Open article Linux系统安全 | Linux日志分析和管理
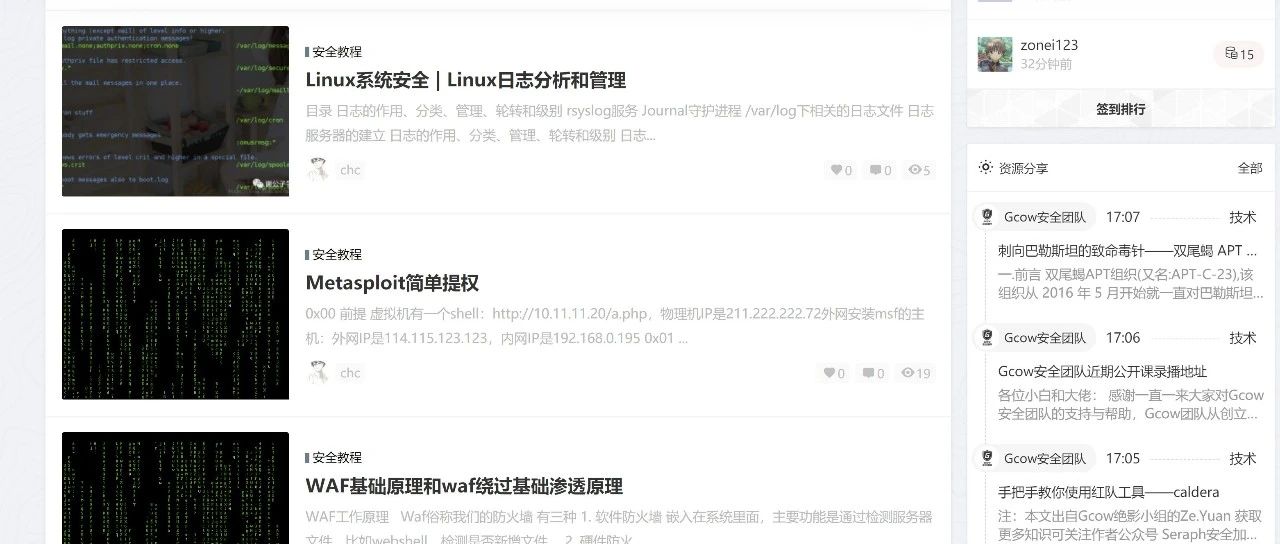Image resolution: width=1280 pixels, height=544 pixels. (x=465, y=80)
